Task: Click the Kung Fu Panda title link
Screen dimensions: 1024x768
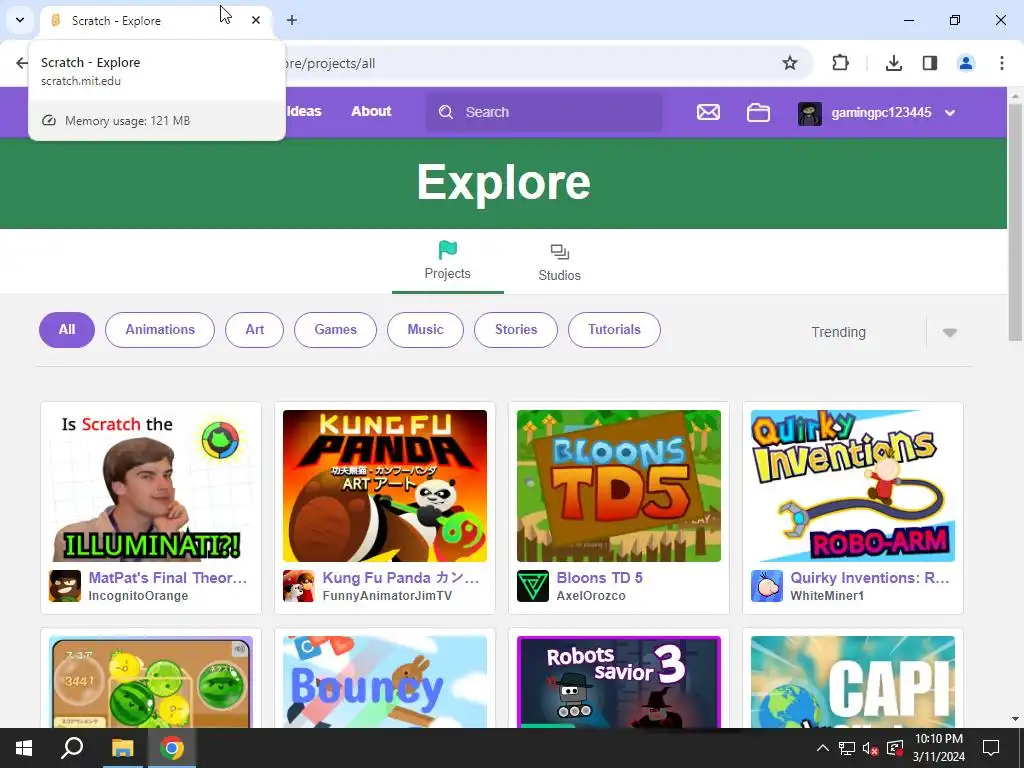Action: click(x=401, y=578)
